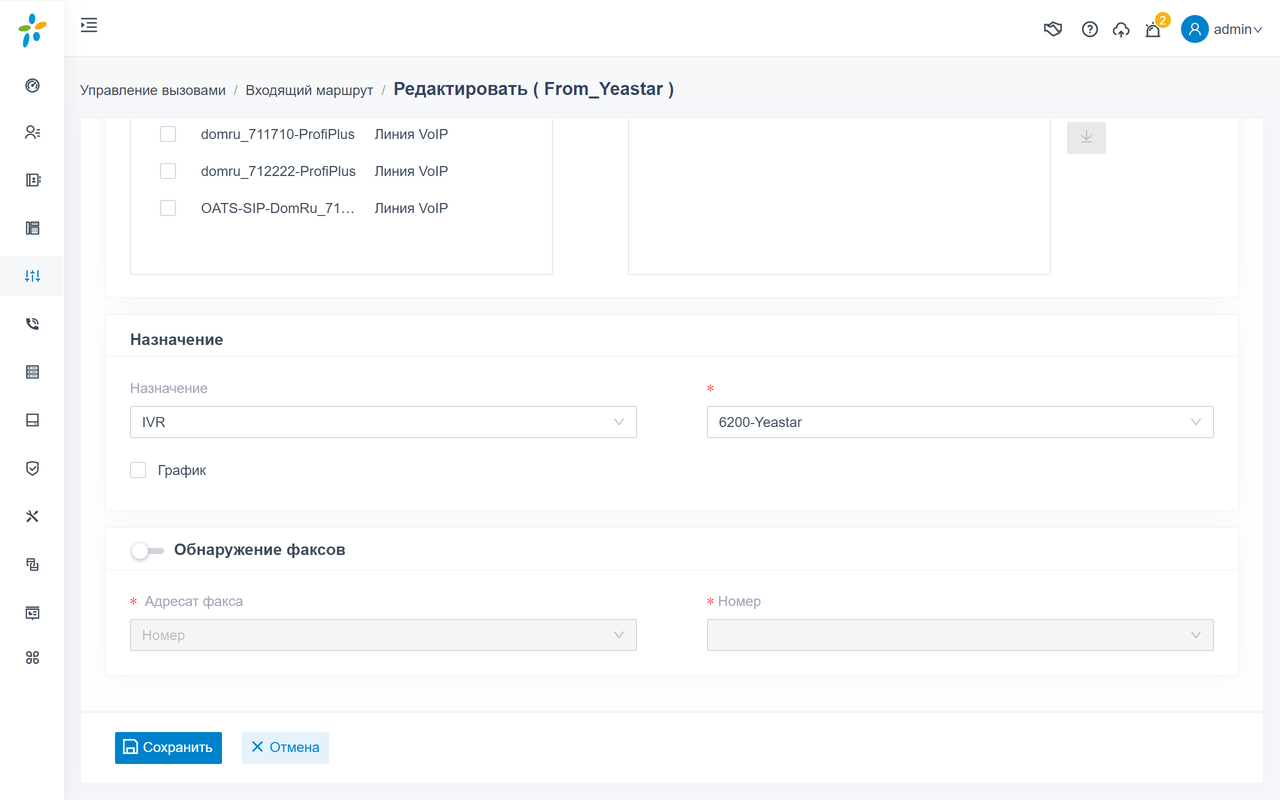Screen dimensions: 1280x800
Task: Check the OATS-SIP-DomRu trunk checkbox
Action: pos(168,208)
